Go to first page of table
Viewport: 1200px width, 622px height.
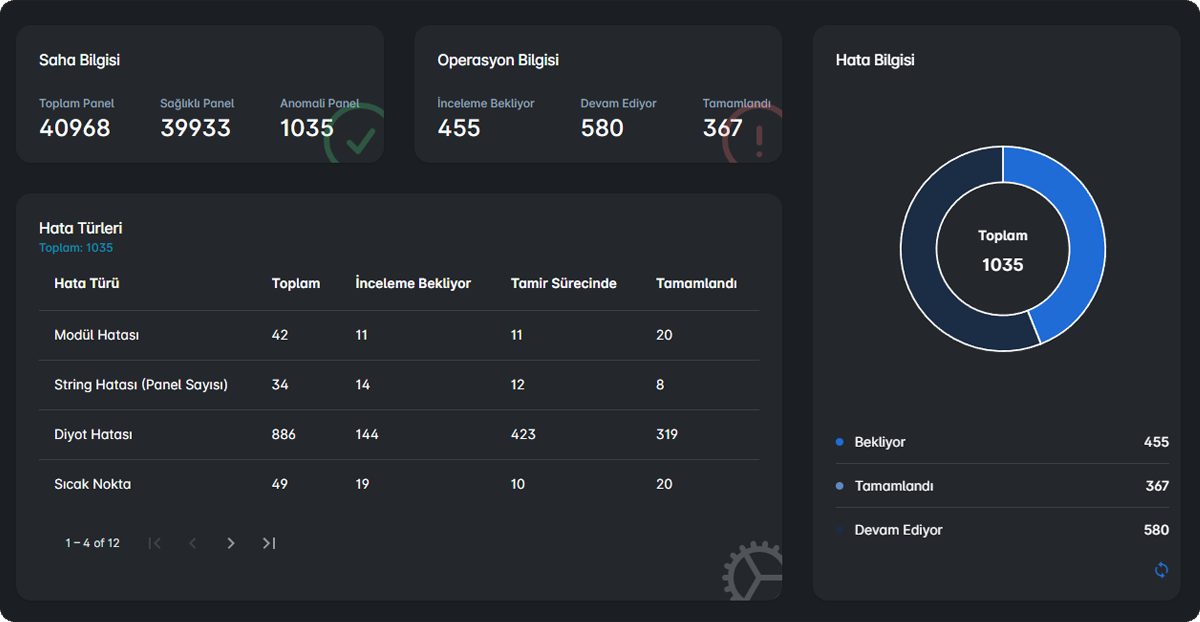(x=154, y=543)
